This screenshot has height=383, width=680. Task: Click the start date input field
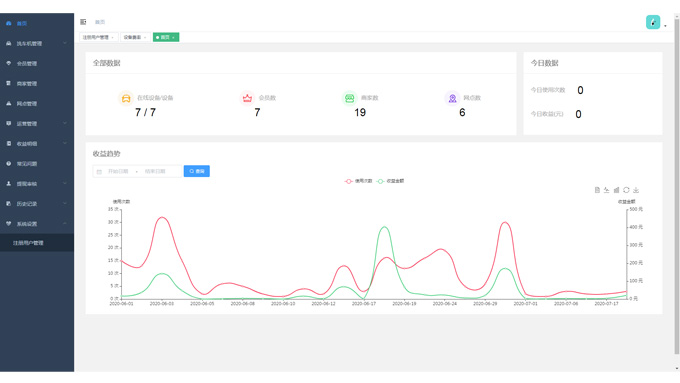[118, 171]
